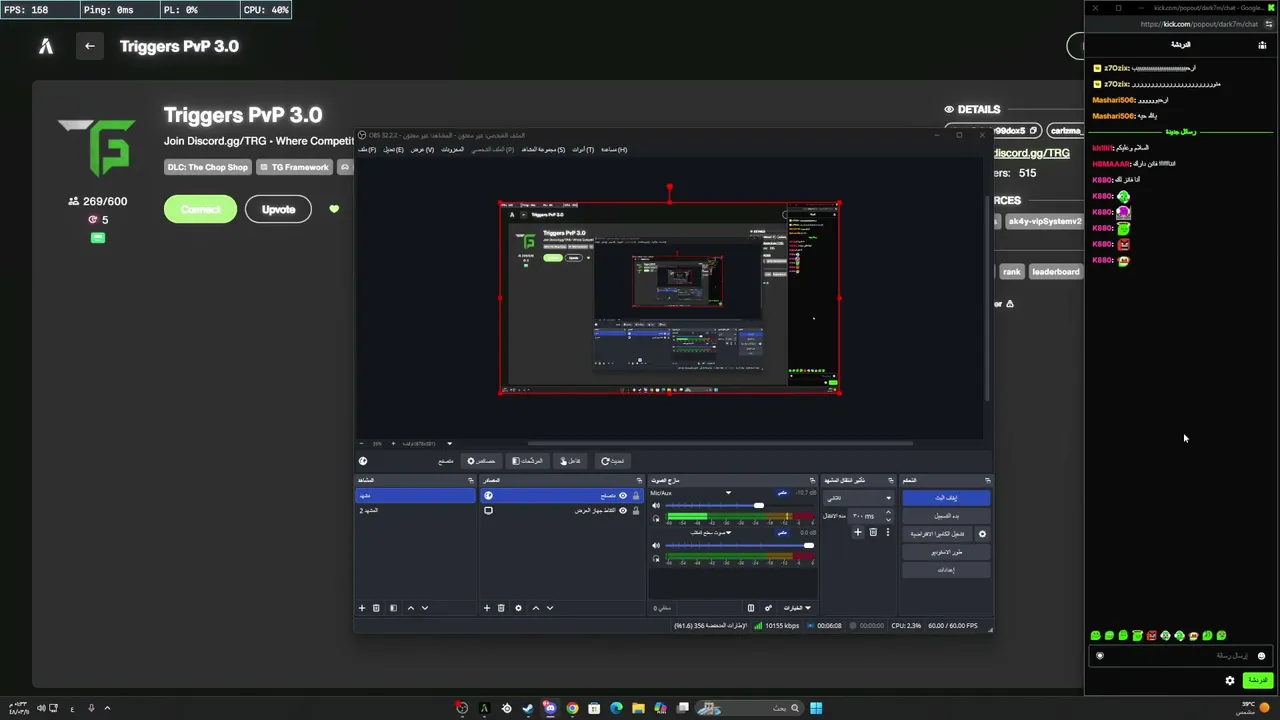
Task: Decrease transition duration with down arrow
Action: tap(887, 519)
